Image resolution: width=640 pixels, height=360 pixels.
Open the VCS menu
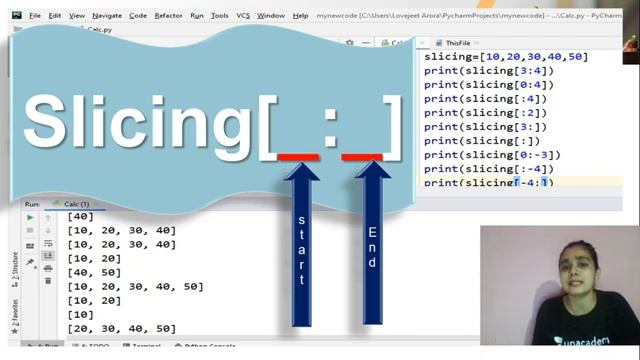pyautogui.click(x=243, y=16)
